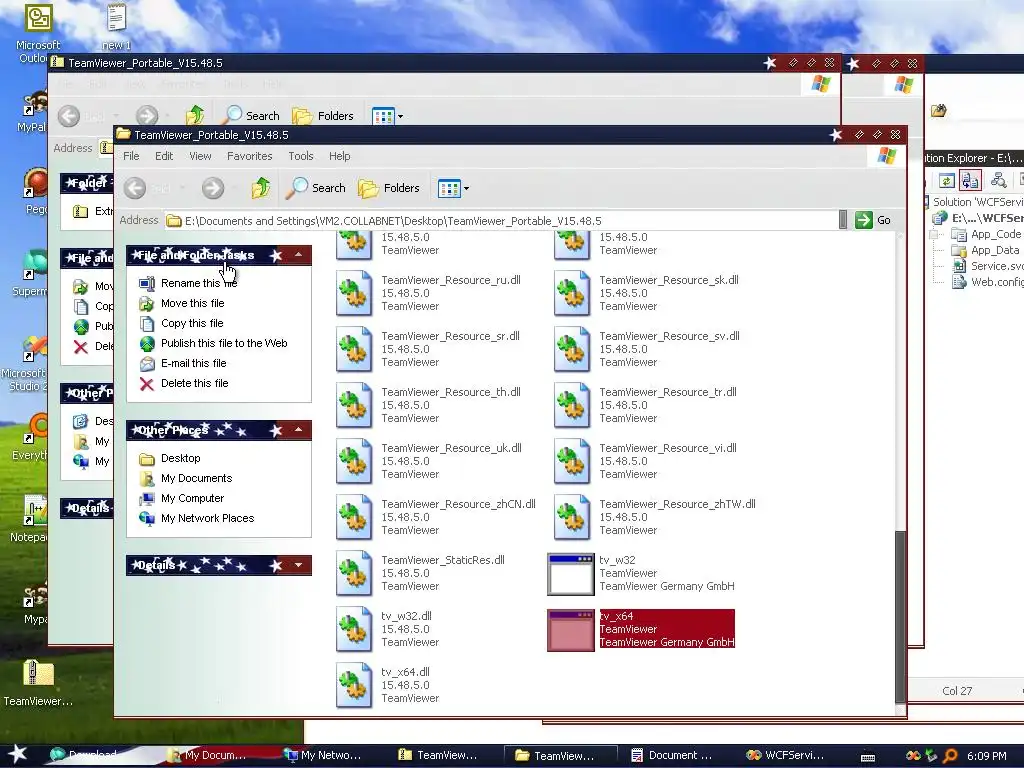Select App_Code in Solution Explorer
Image resolution: width=1024 pixels, height=768 pixels.
[986, 234]
